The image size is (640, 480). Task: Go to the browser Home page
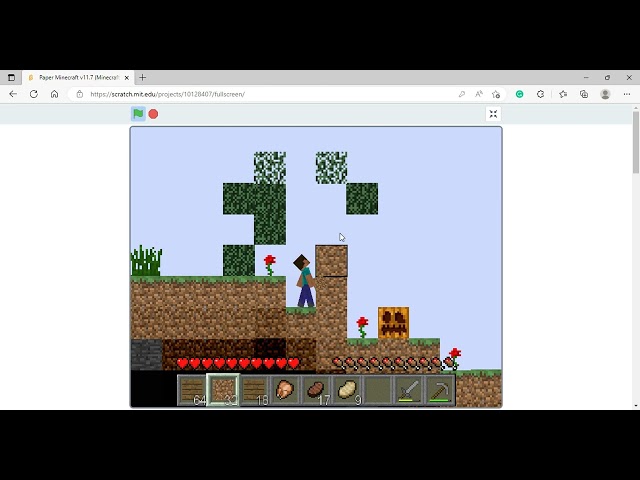tap(54, 94)
